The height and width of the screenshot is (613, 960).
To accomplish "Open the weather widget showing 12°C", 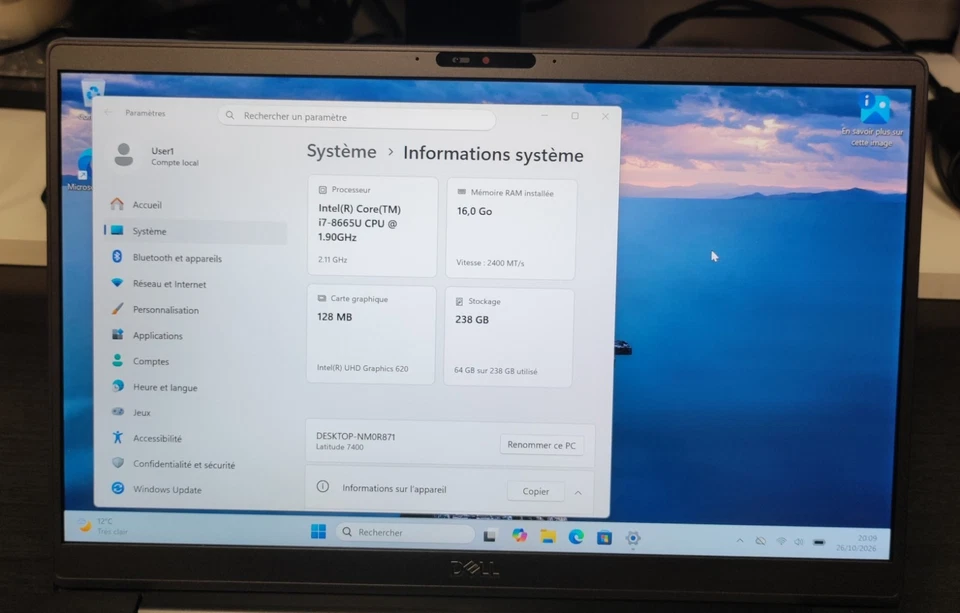I will 103,526.
